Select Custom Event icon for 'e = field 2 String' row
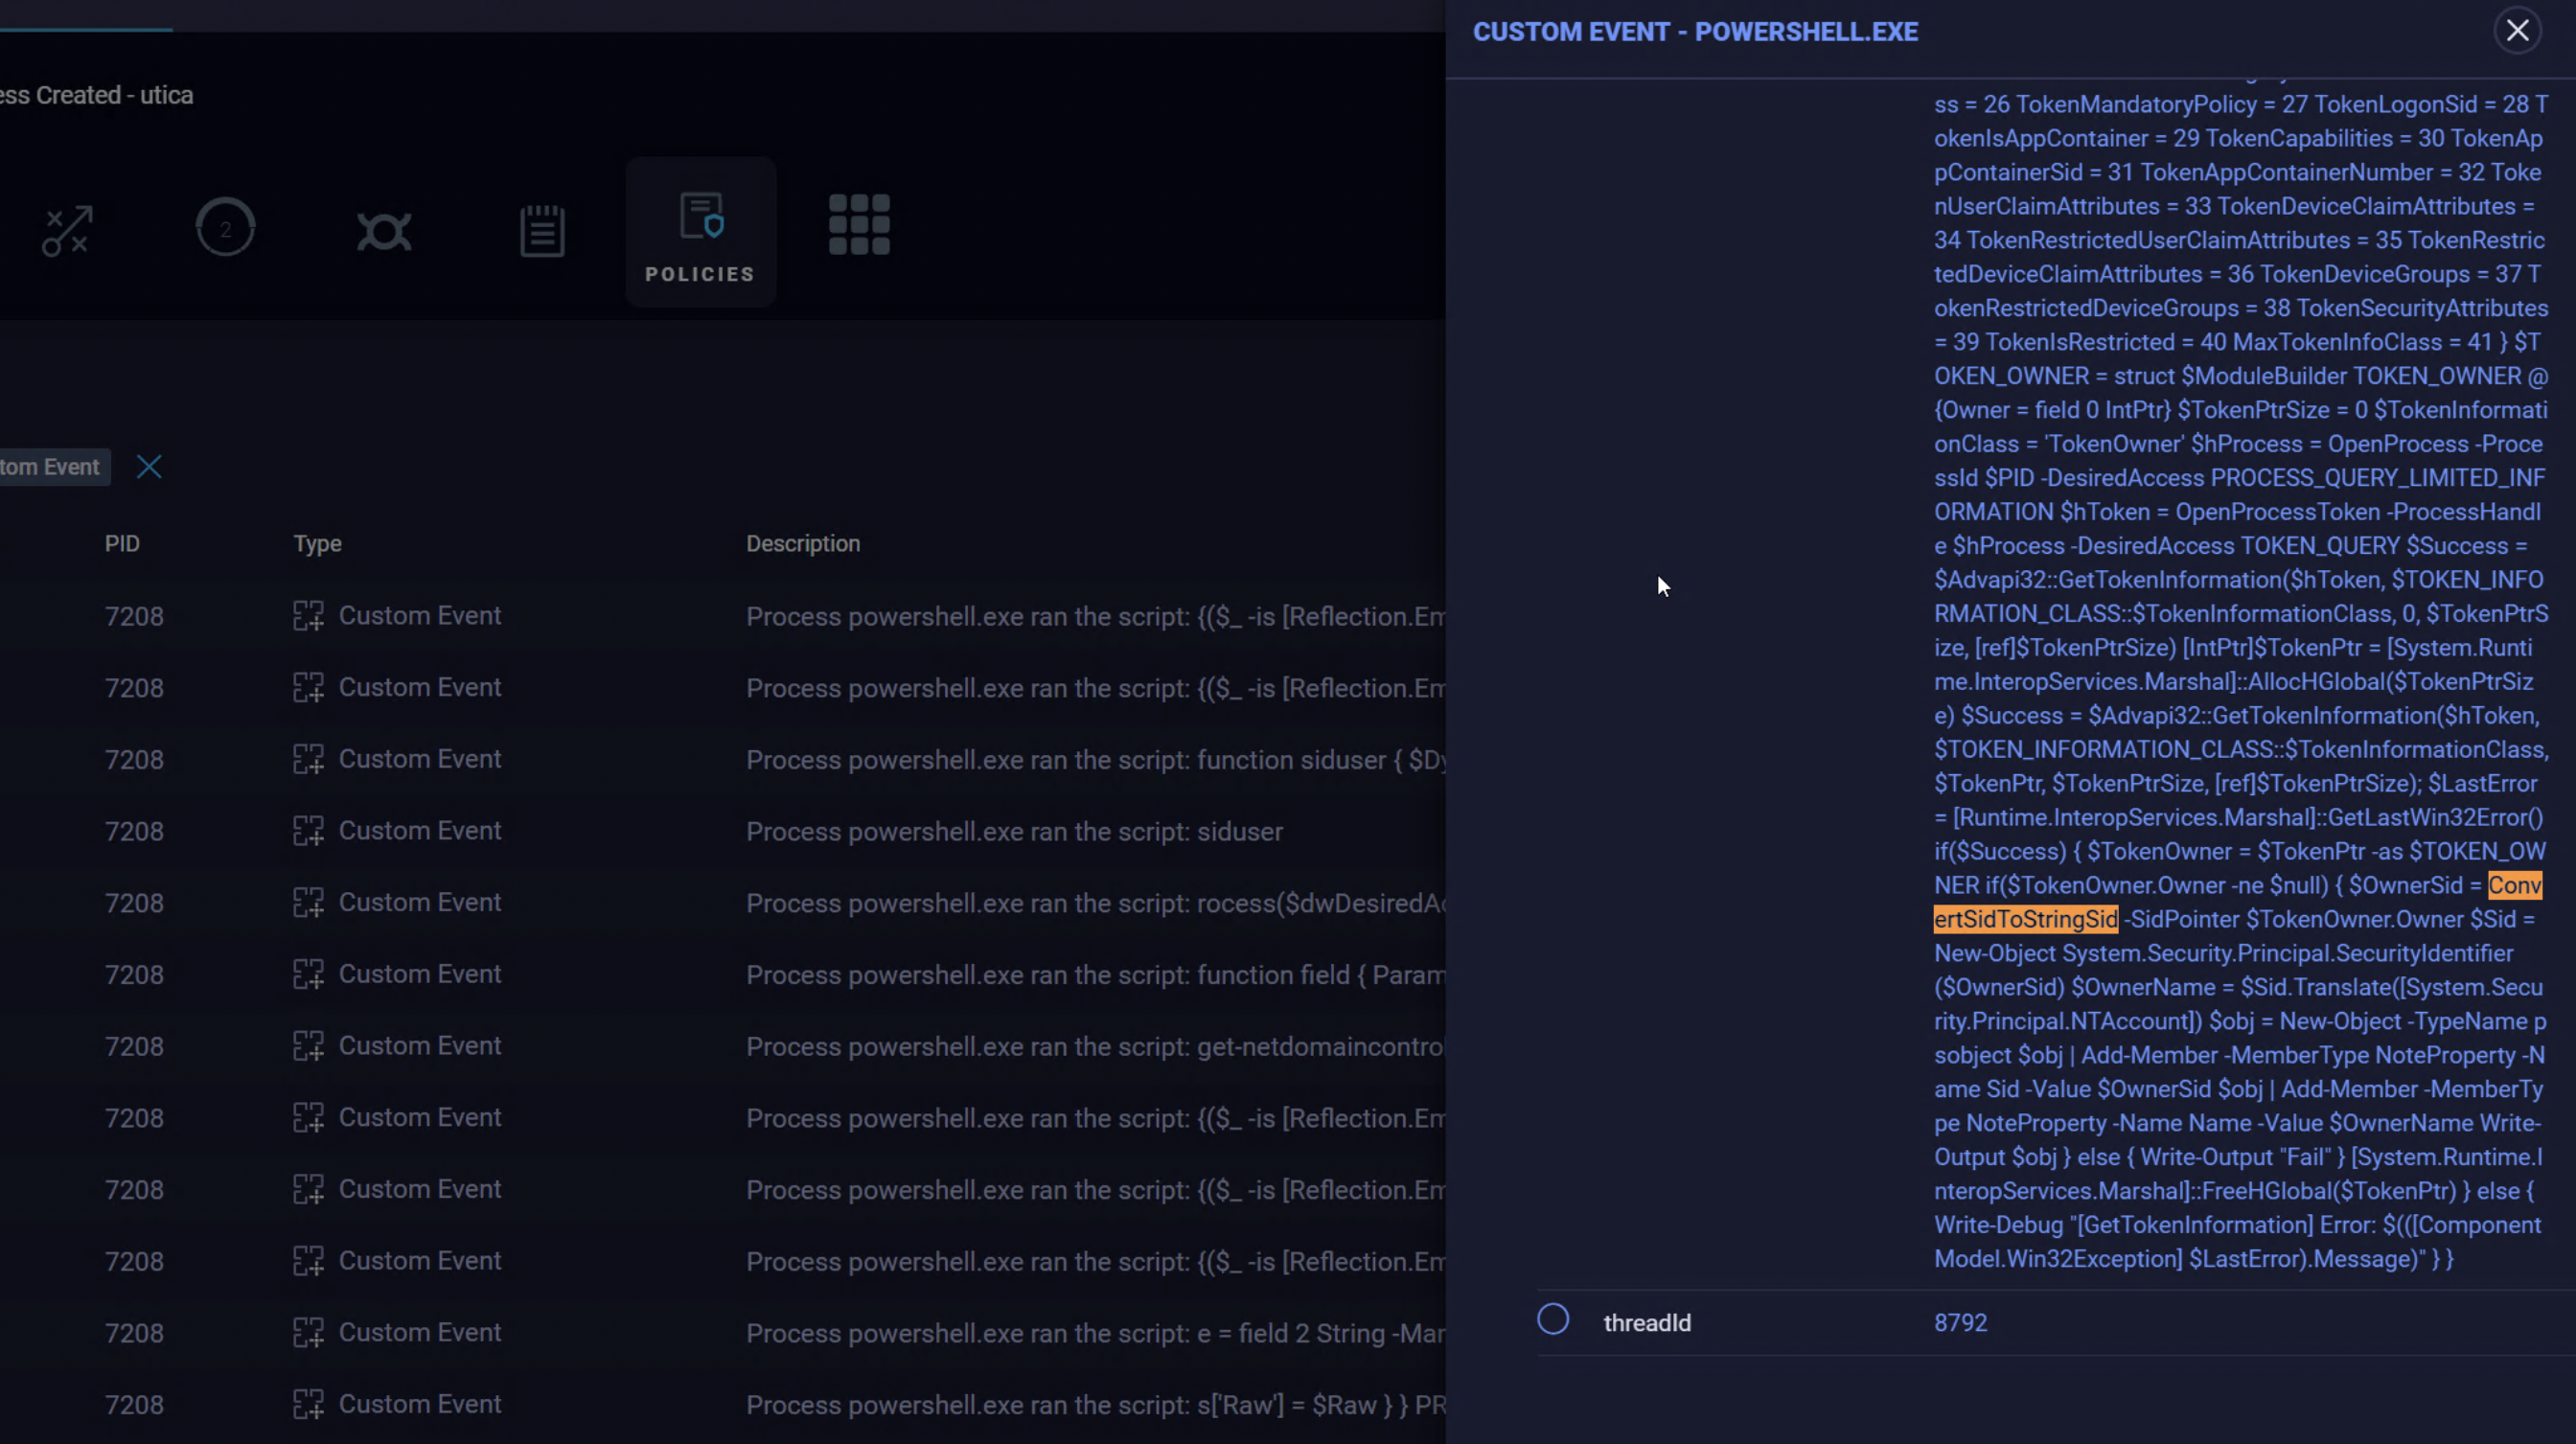The image size is (2576, 1444). 308,1333
